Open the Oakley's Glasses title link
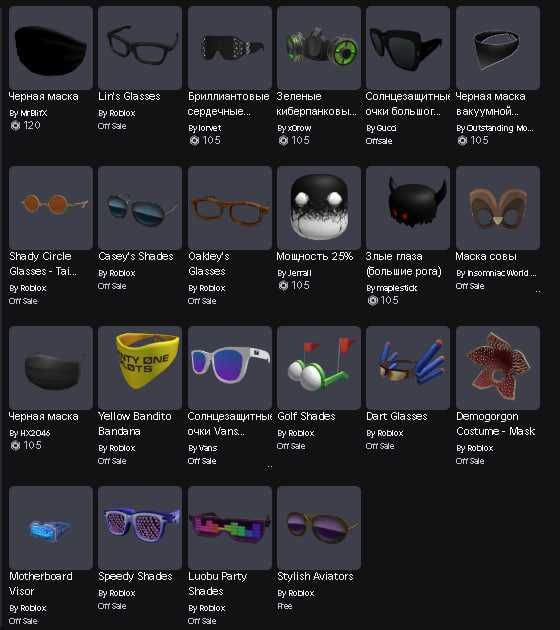560x630 pixels. pyautogui.click(x=208, y=264)
